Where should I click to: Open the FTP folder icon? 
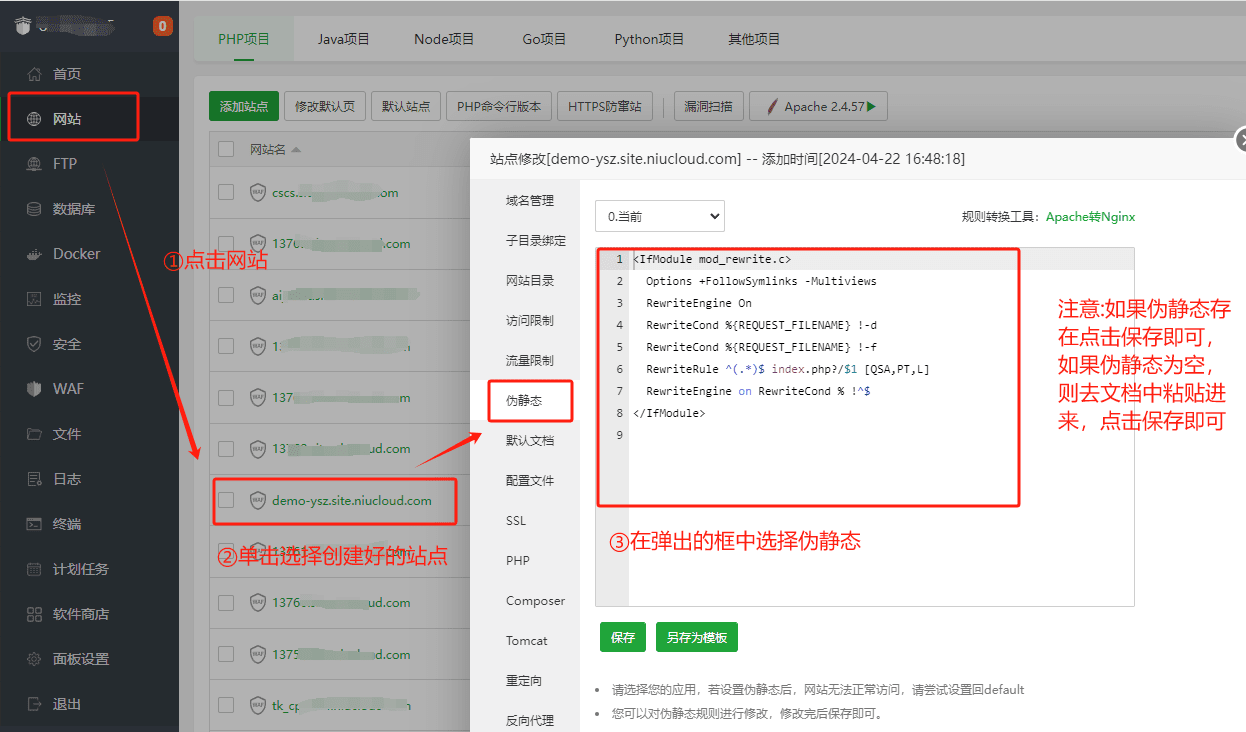35,164
